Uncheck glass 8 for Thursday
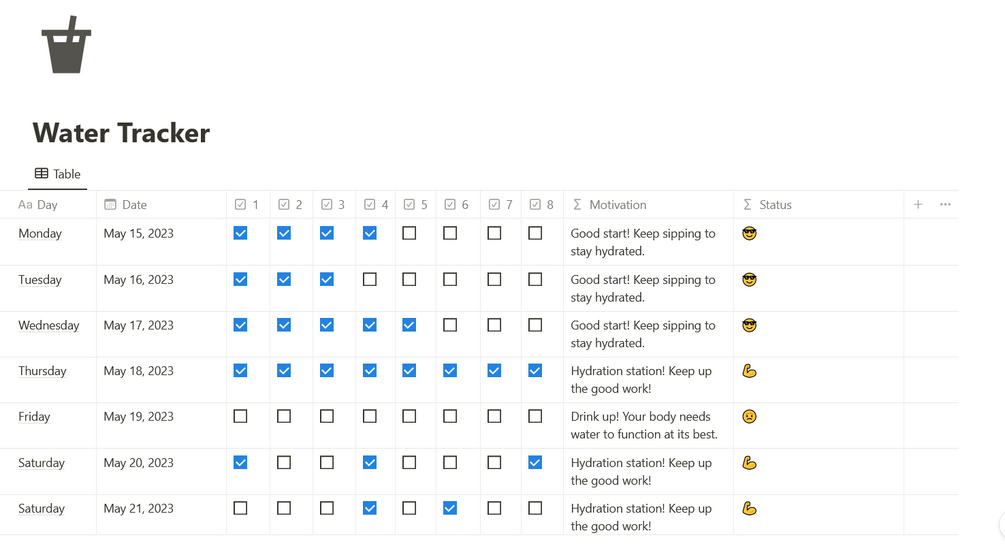 [535, 370]
